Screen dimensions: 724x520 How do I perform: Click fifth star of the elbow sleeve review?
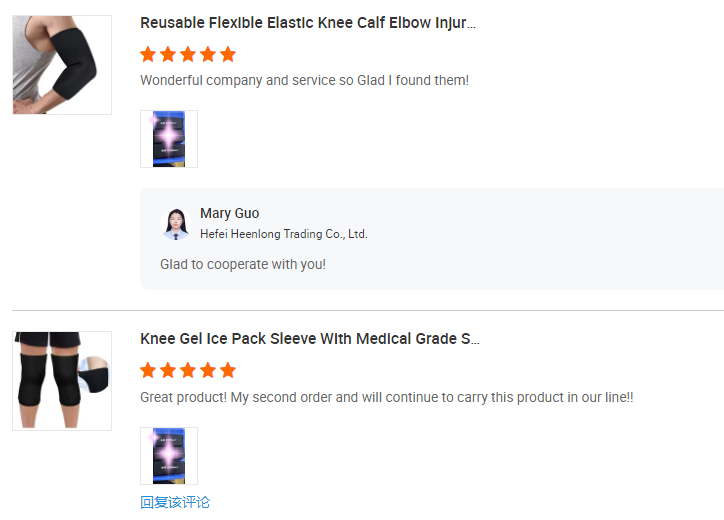[x=228, y=54]
